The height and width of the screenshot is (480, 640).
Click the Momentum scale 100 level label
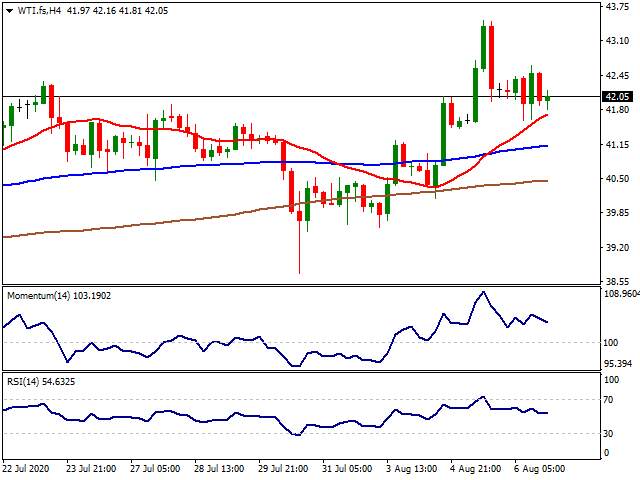[x=611, y=343]
